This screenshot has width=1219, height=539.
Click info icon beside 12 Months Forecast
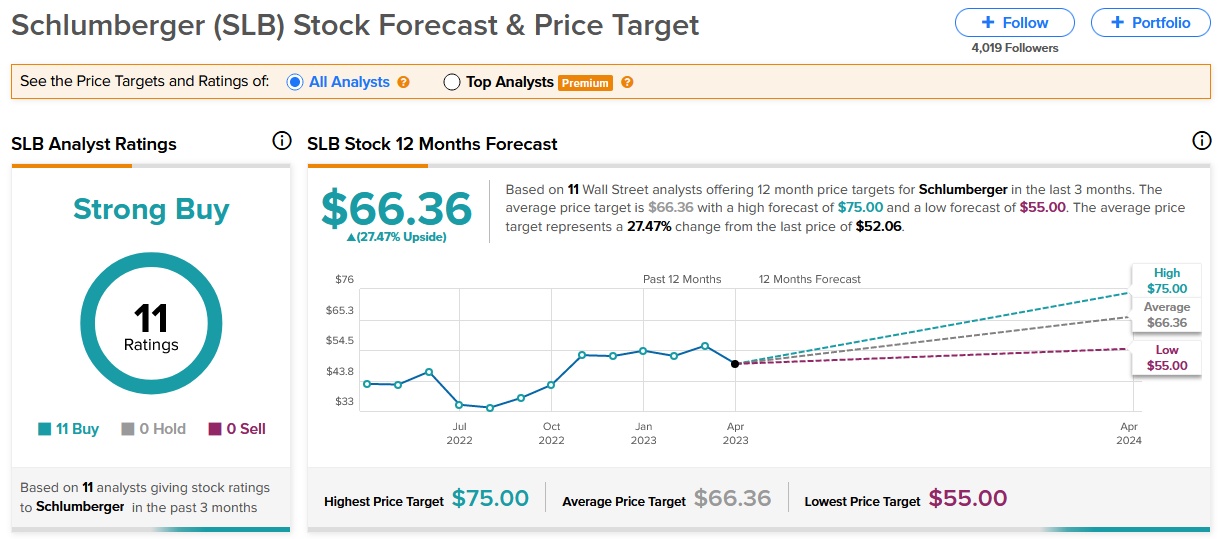pos(1202,141)
